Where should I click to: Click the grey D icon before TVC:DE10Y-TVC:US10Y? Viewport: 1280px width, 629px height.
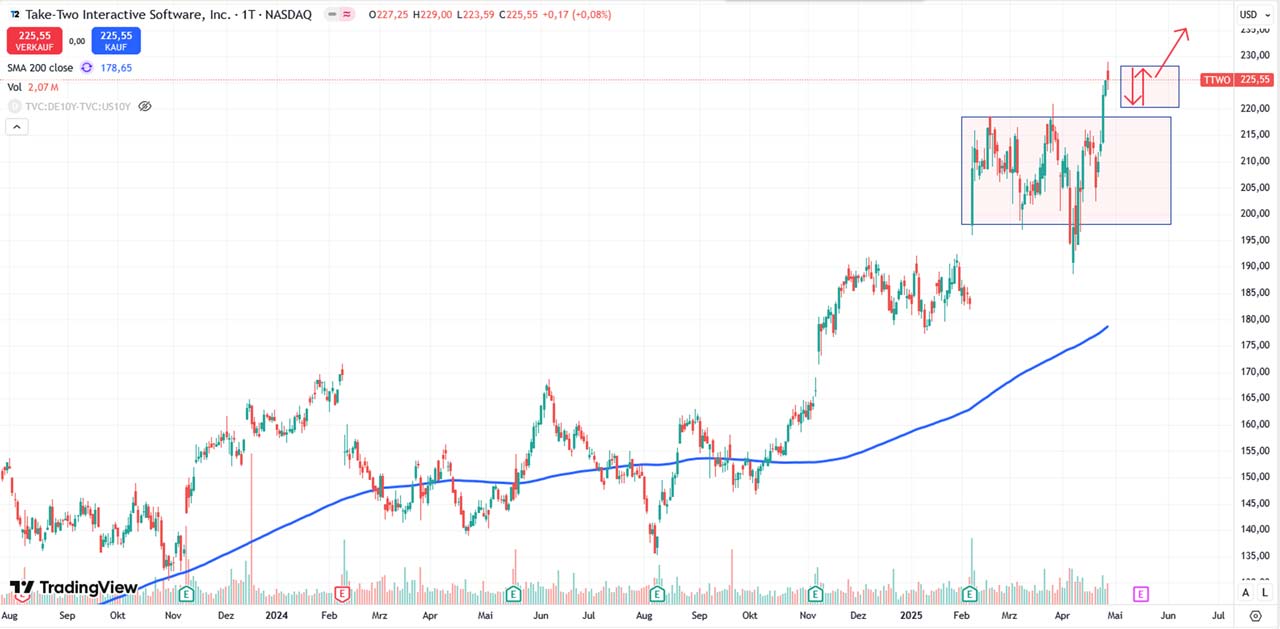pos(14,106)
